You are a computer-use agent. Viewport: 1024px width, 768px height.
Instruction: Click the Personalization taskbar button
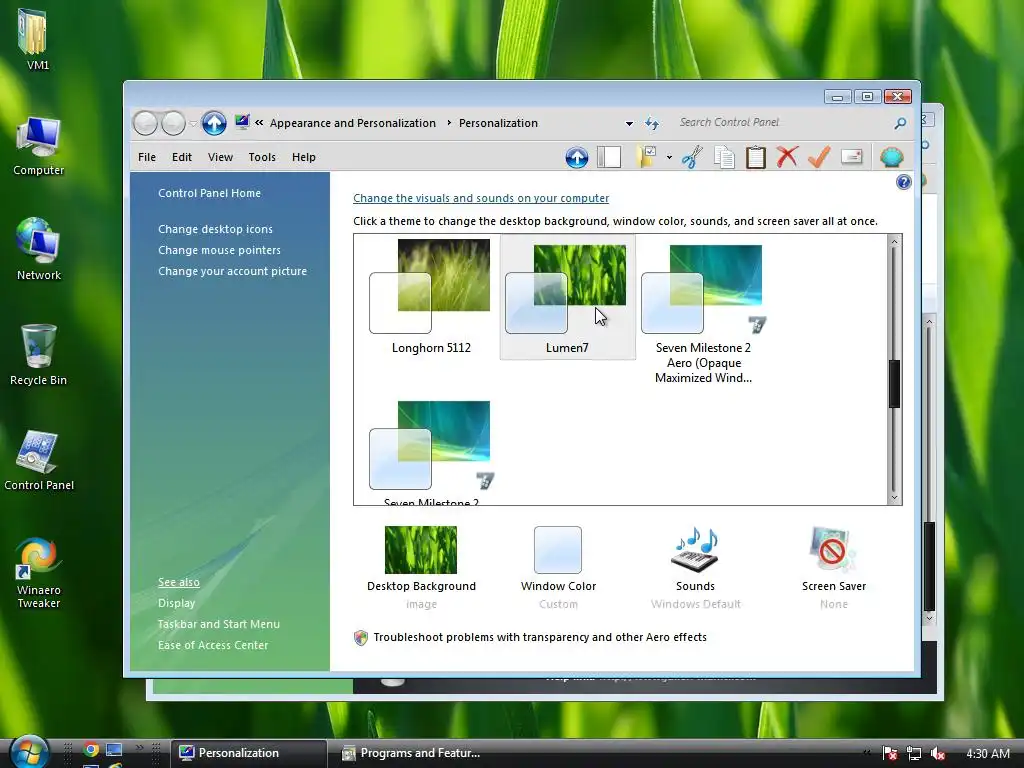click(250, 753)
